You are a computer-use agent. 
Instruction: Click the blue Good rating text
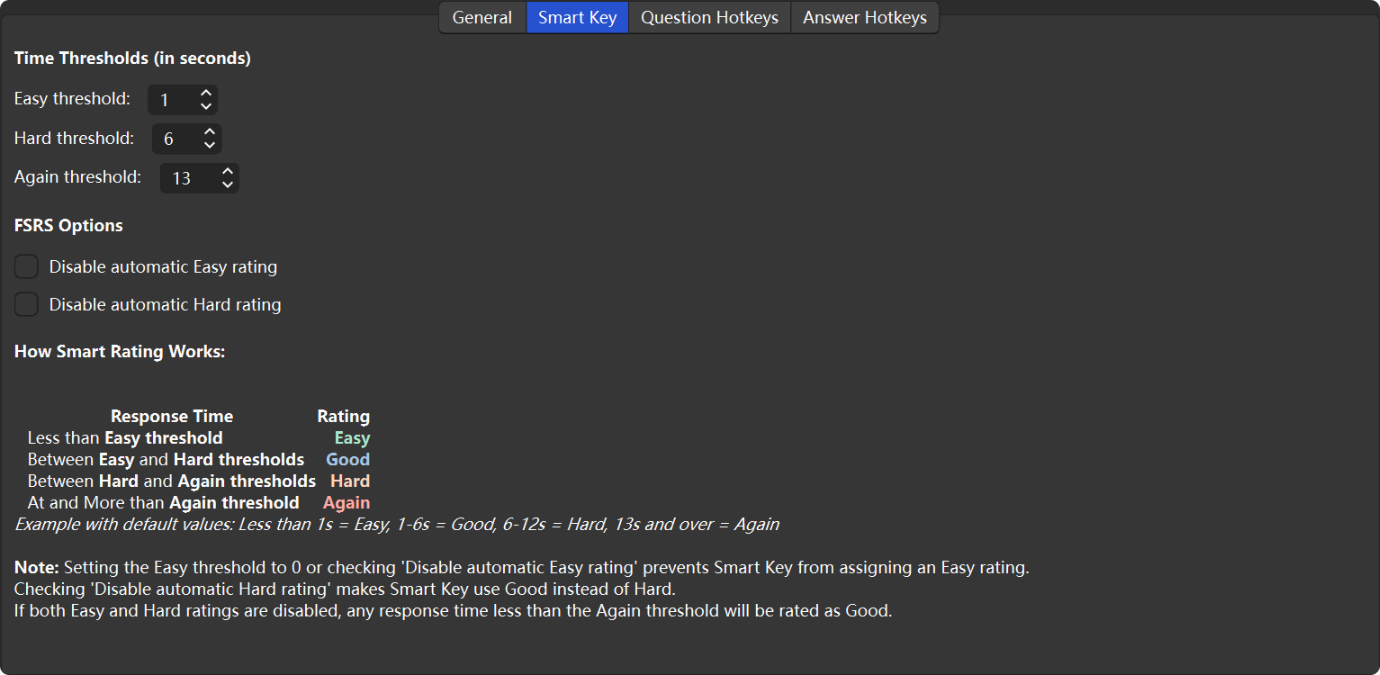[x=348, y=460]
